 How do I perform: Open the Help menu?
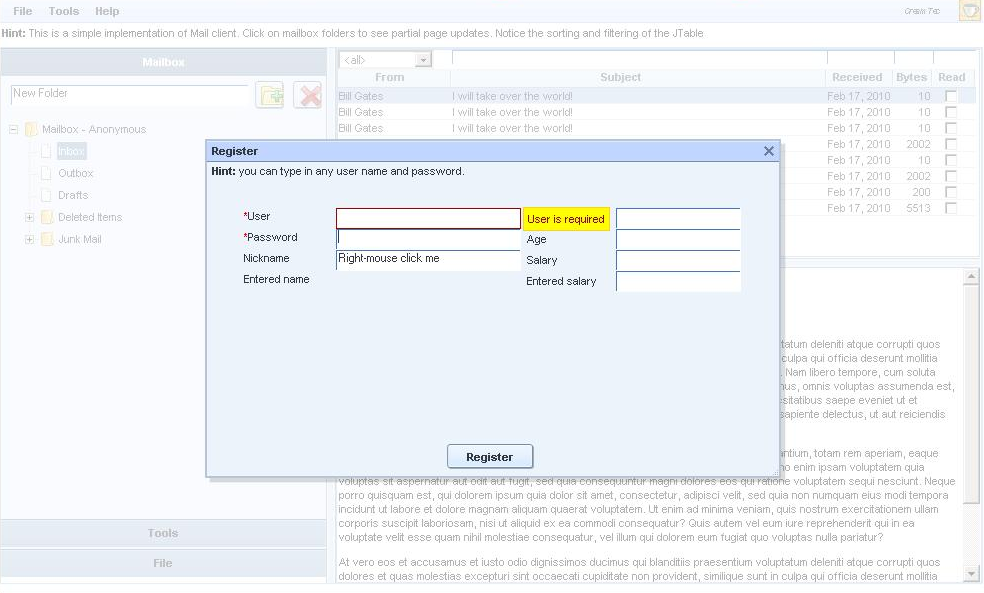click(x=107, y=11)
